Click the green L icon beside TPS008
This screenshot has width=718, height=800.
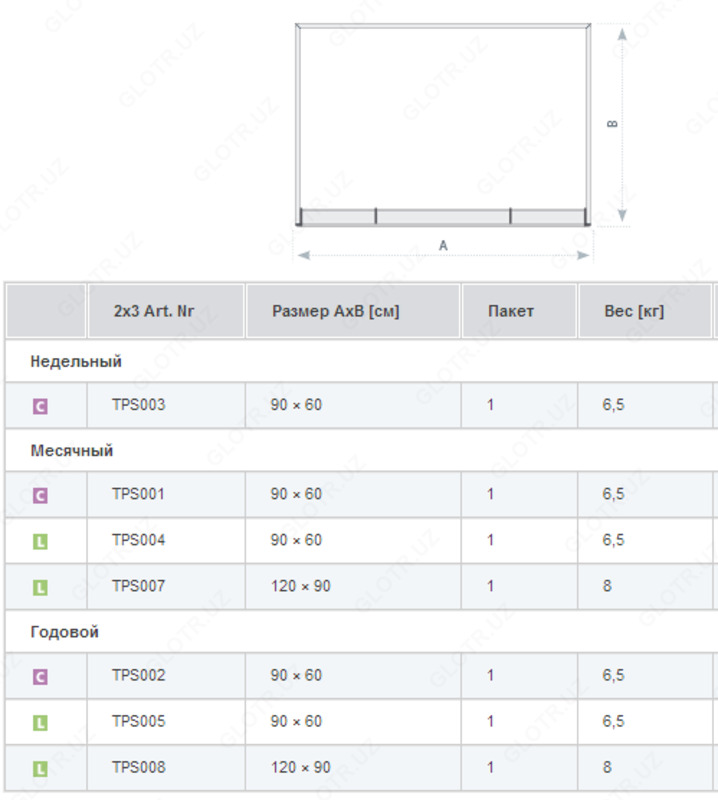[40, 769]
